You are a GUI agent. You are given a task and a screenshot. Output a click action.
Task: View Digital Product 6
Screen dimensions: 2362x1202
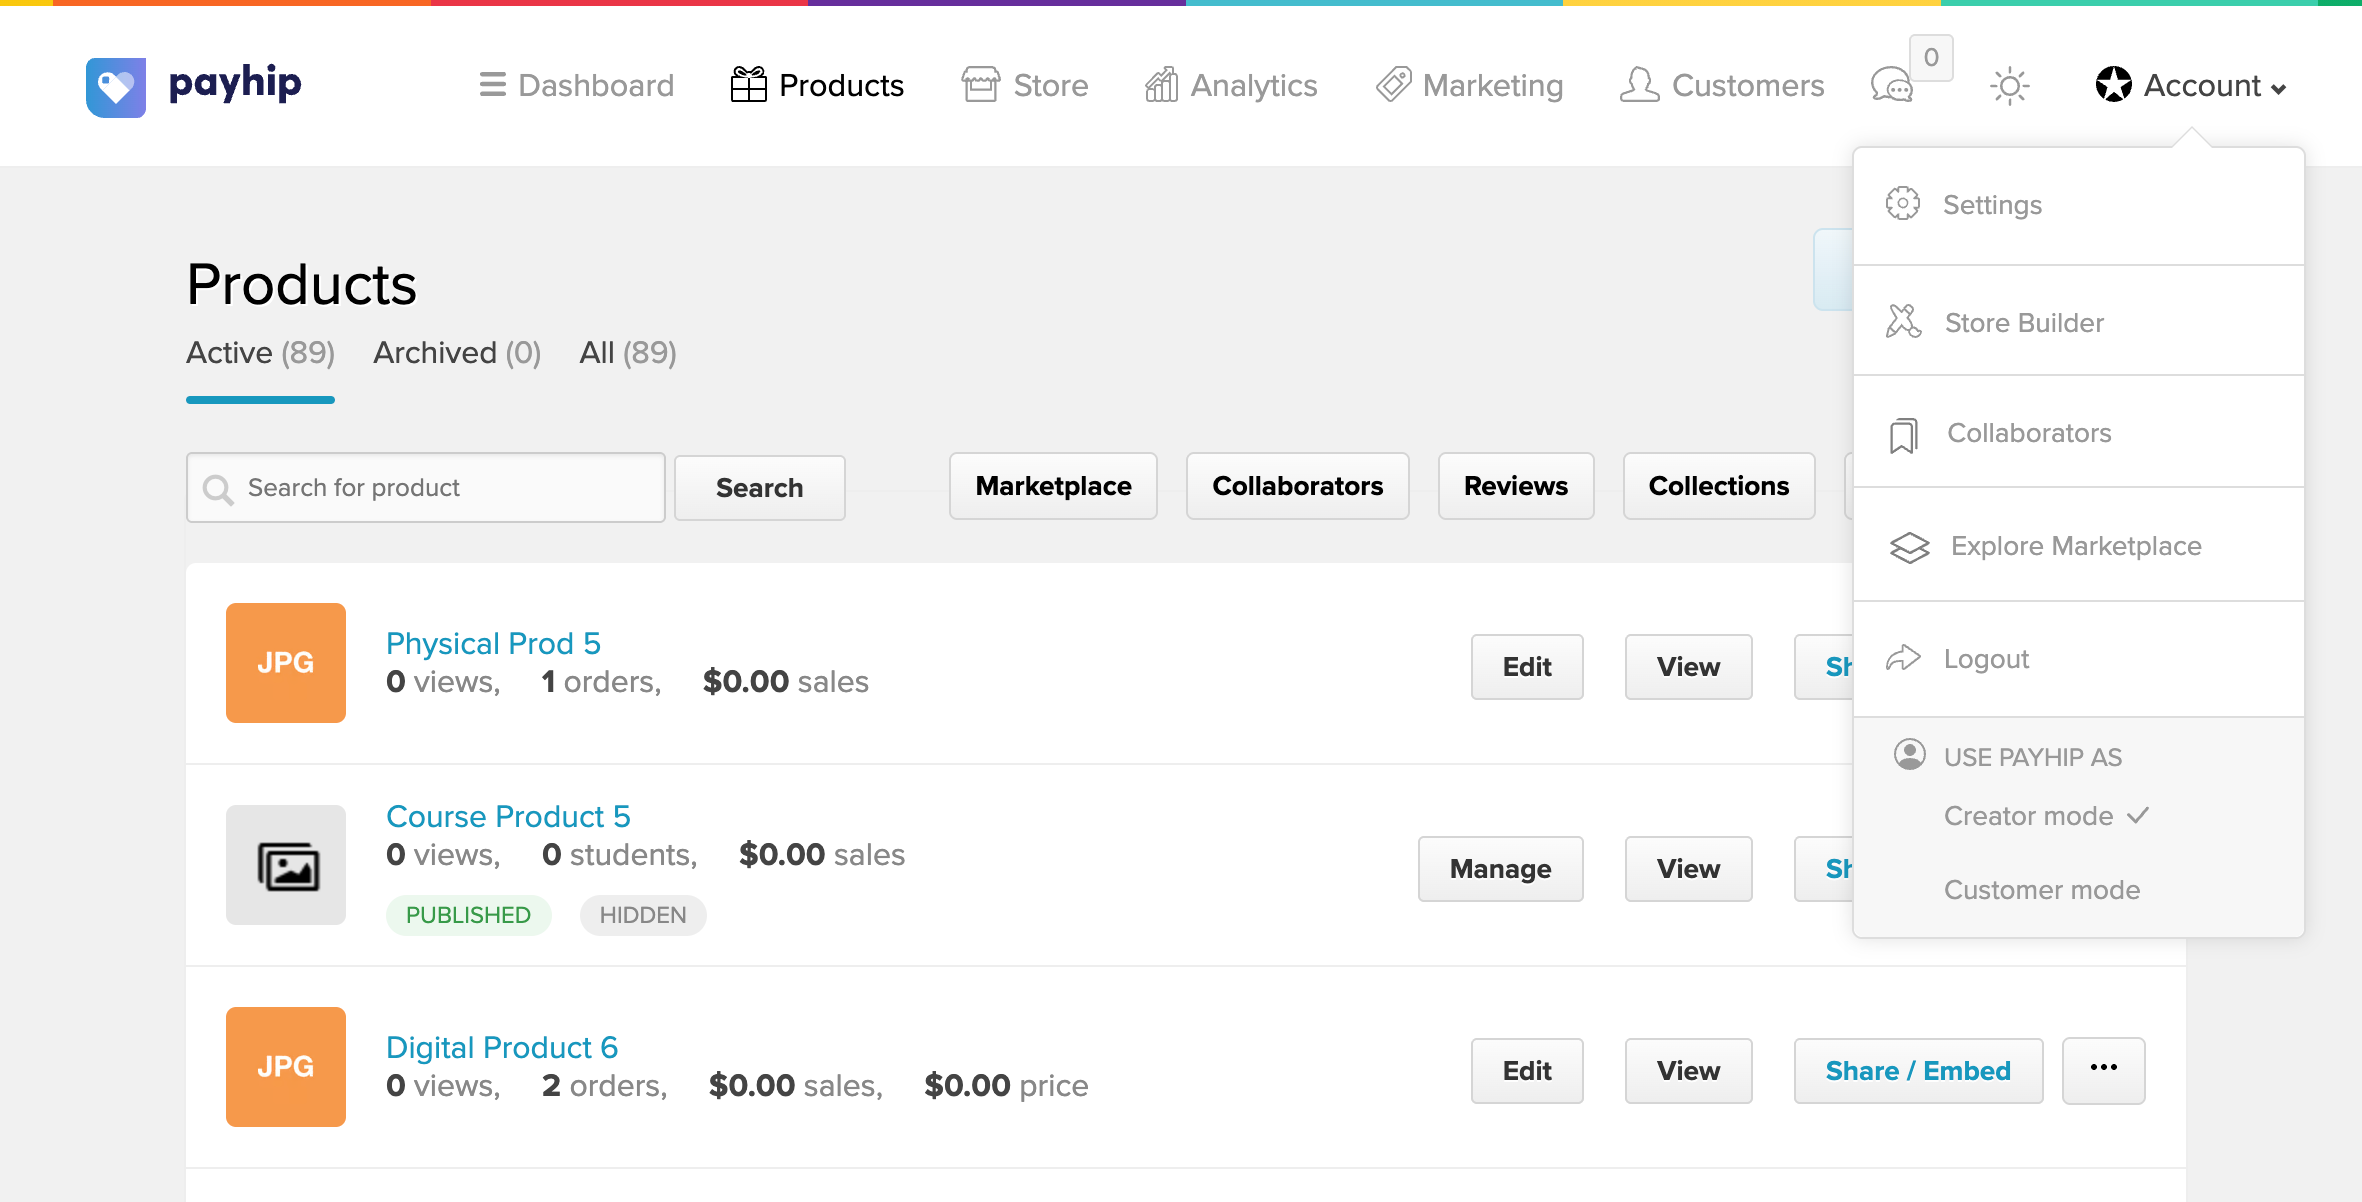(1689, 1071)
